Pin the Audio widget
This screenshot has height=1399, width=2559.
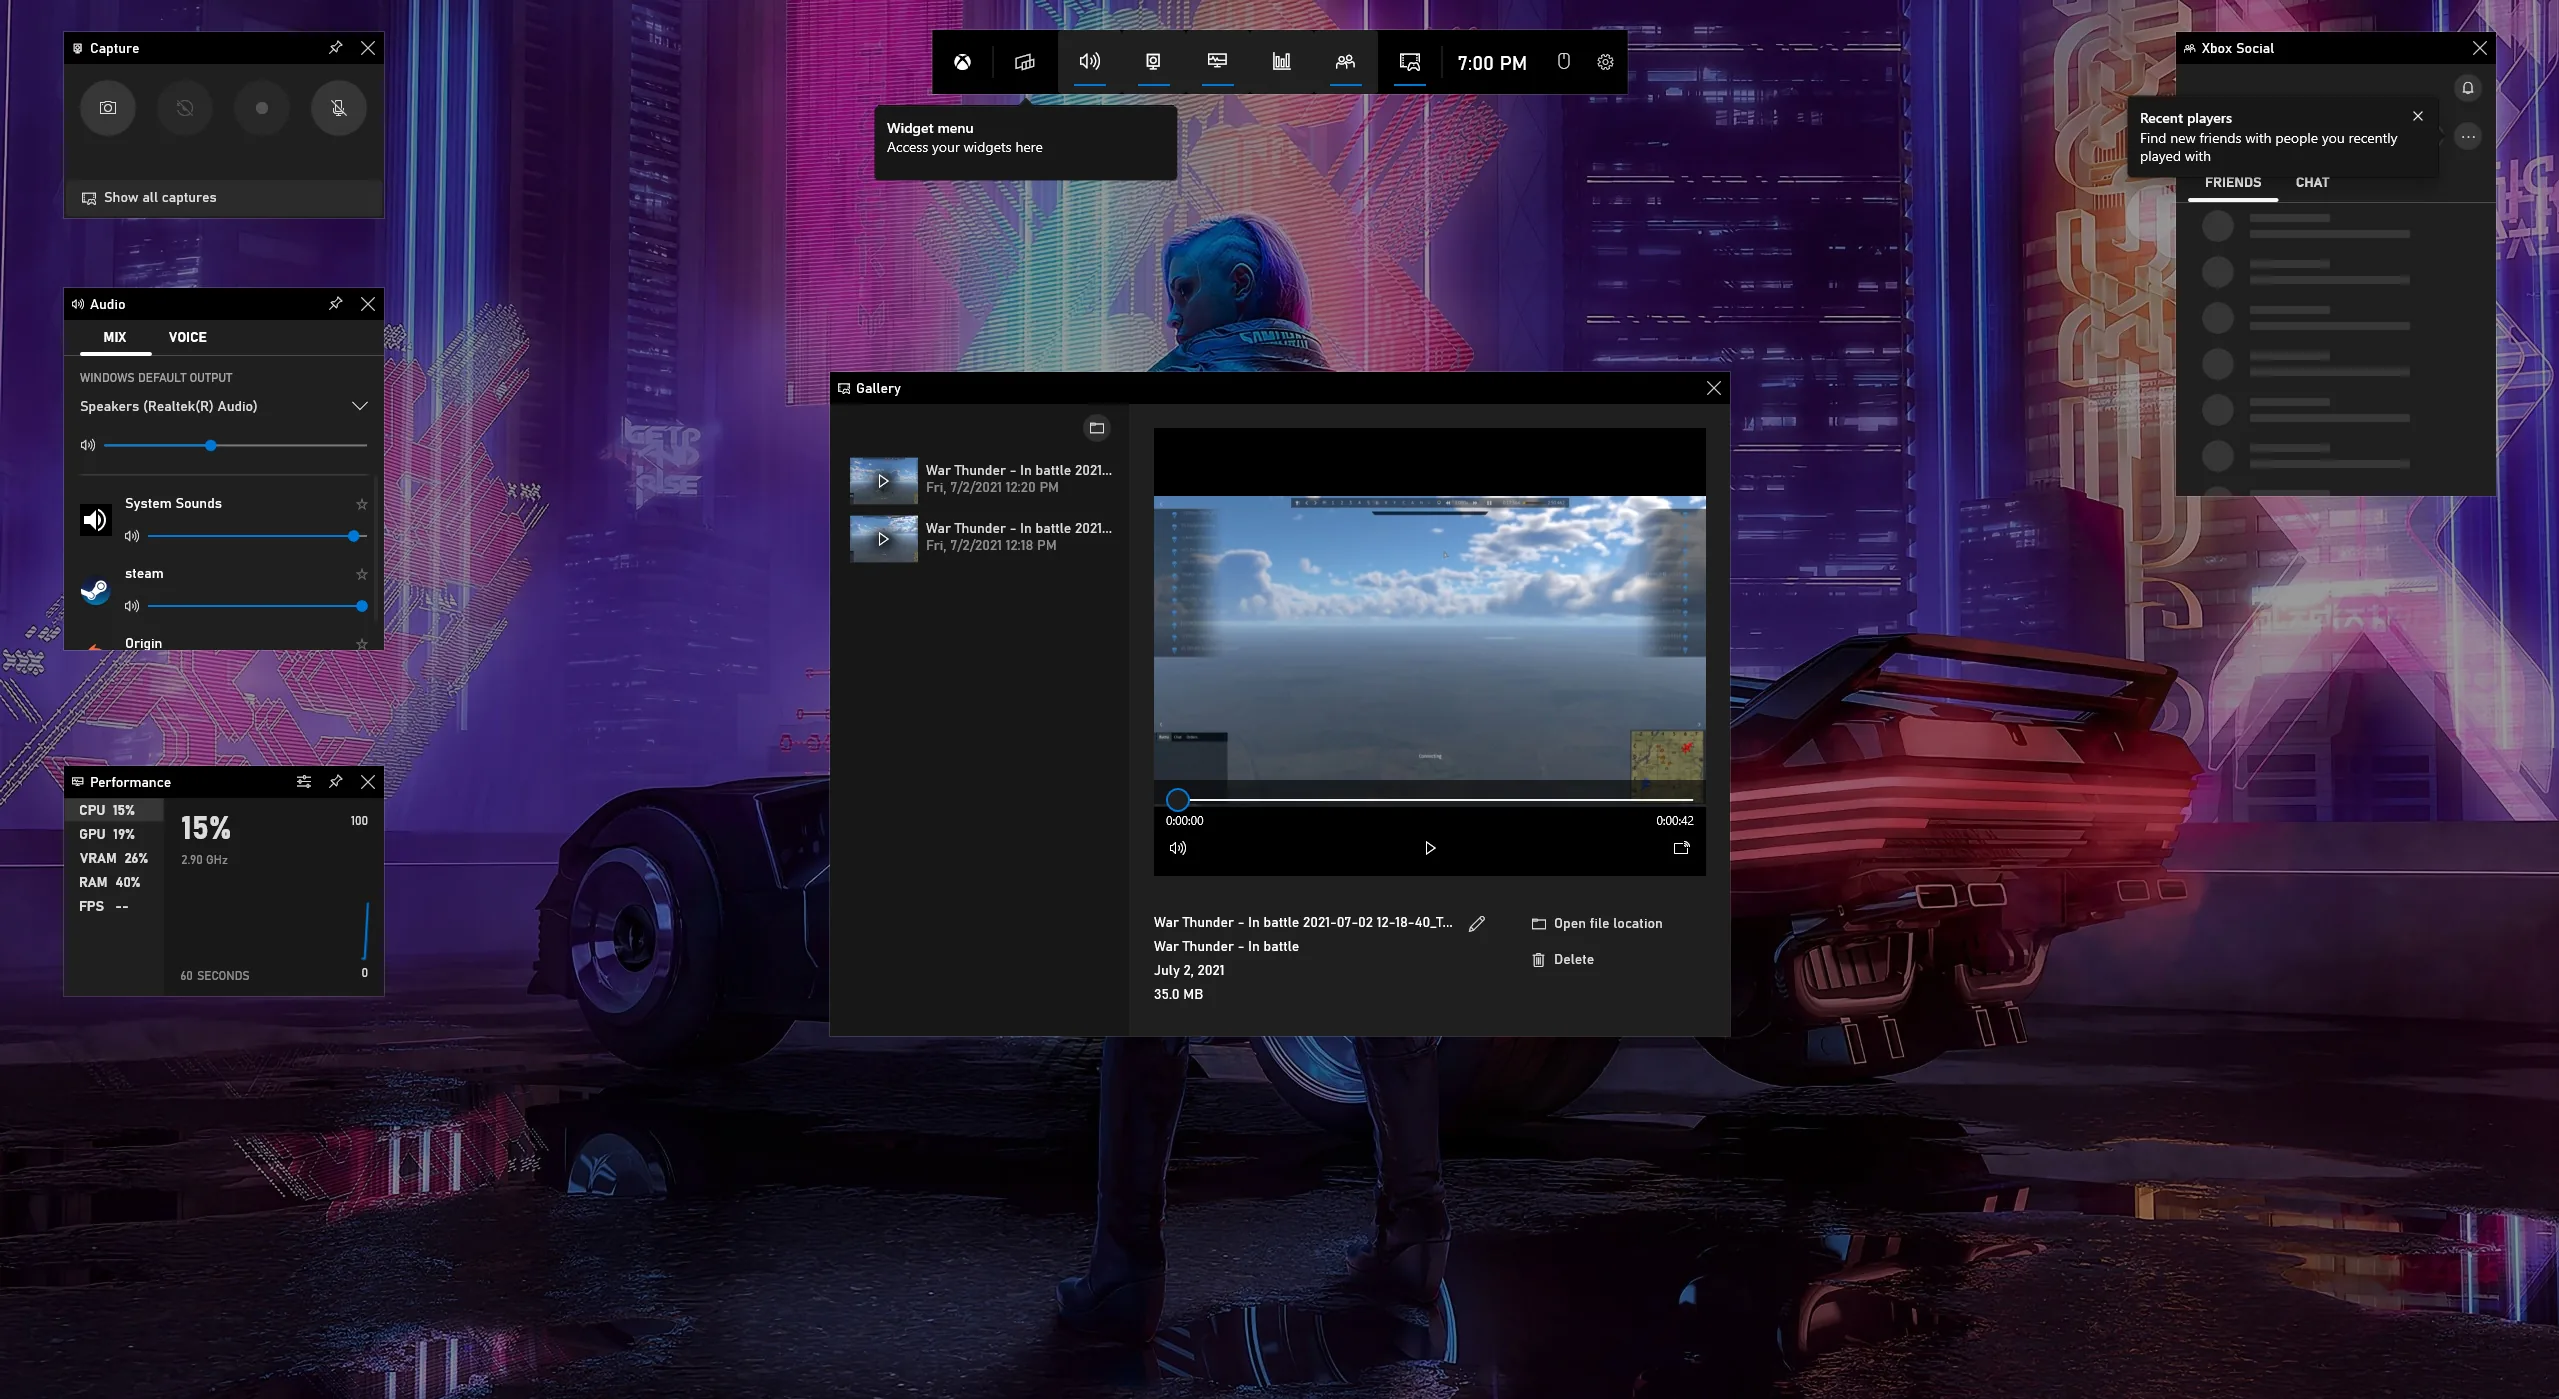336,304
